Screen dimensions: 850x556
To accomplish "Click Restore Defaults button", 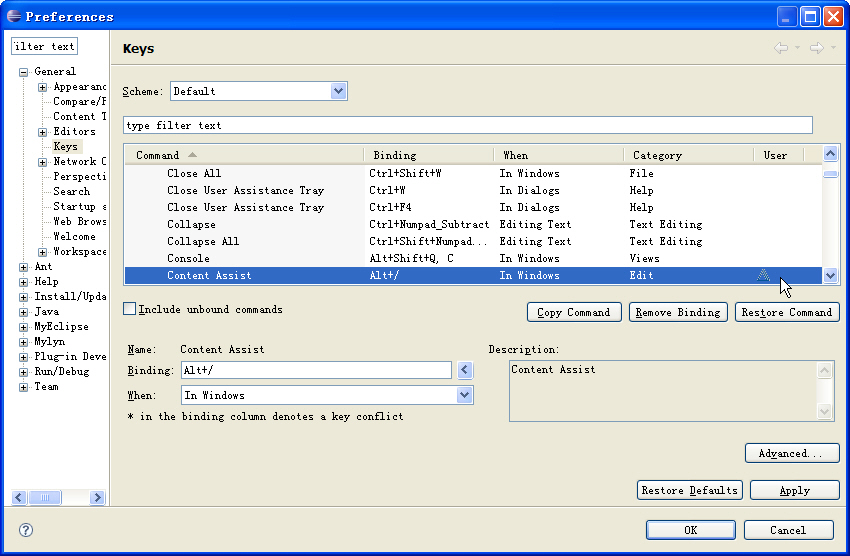I will click(x=690, y=490).
